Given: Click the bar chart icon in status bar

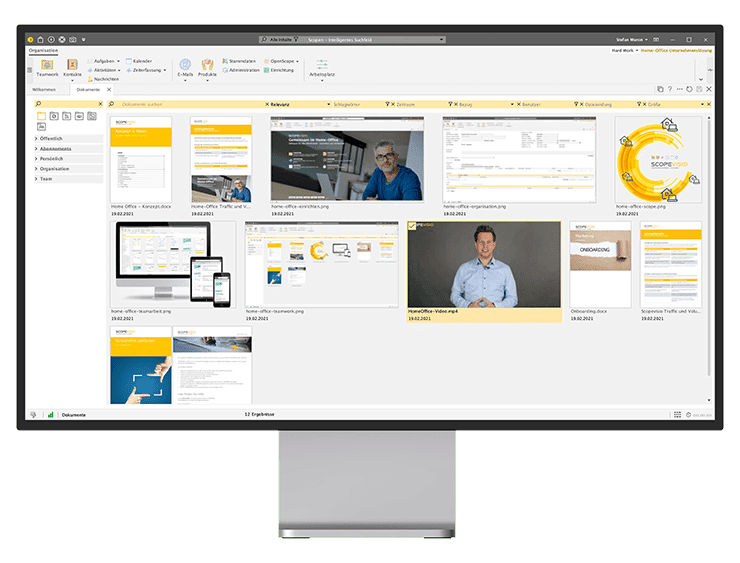Looking at the screenshot, I should pos(50,415).
